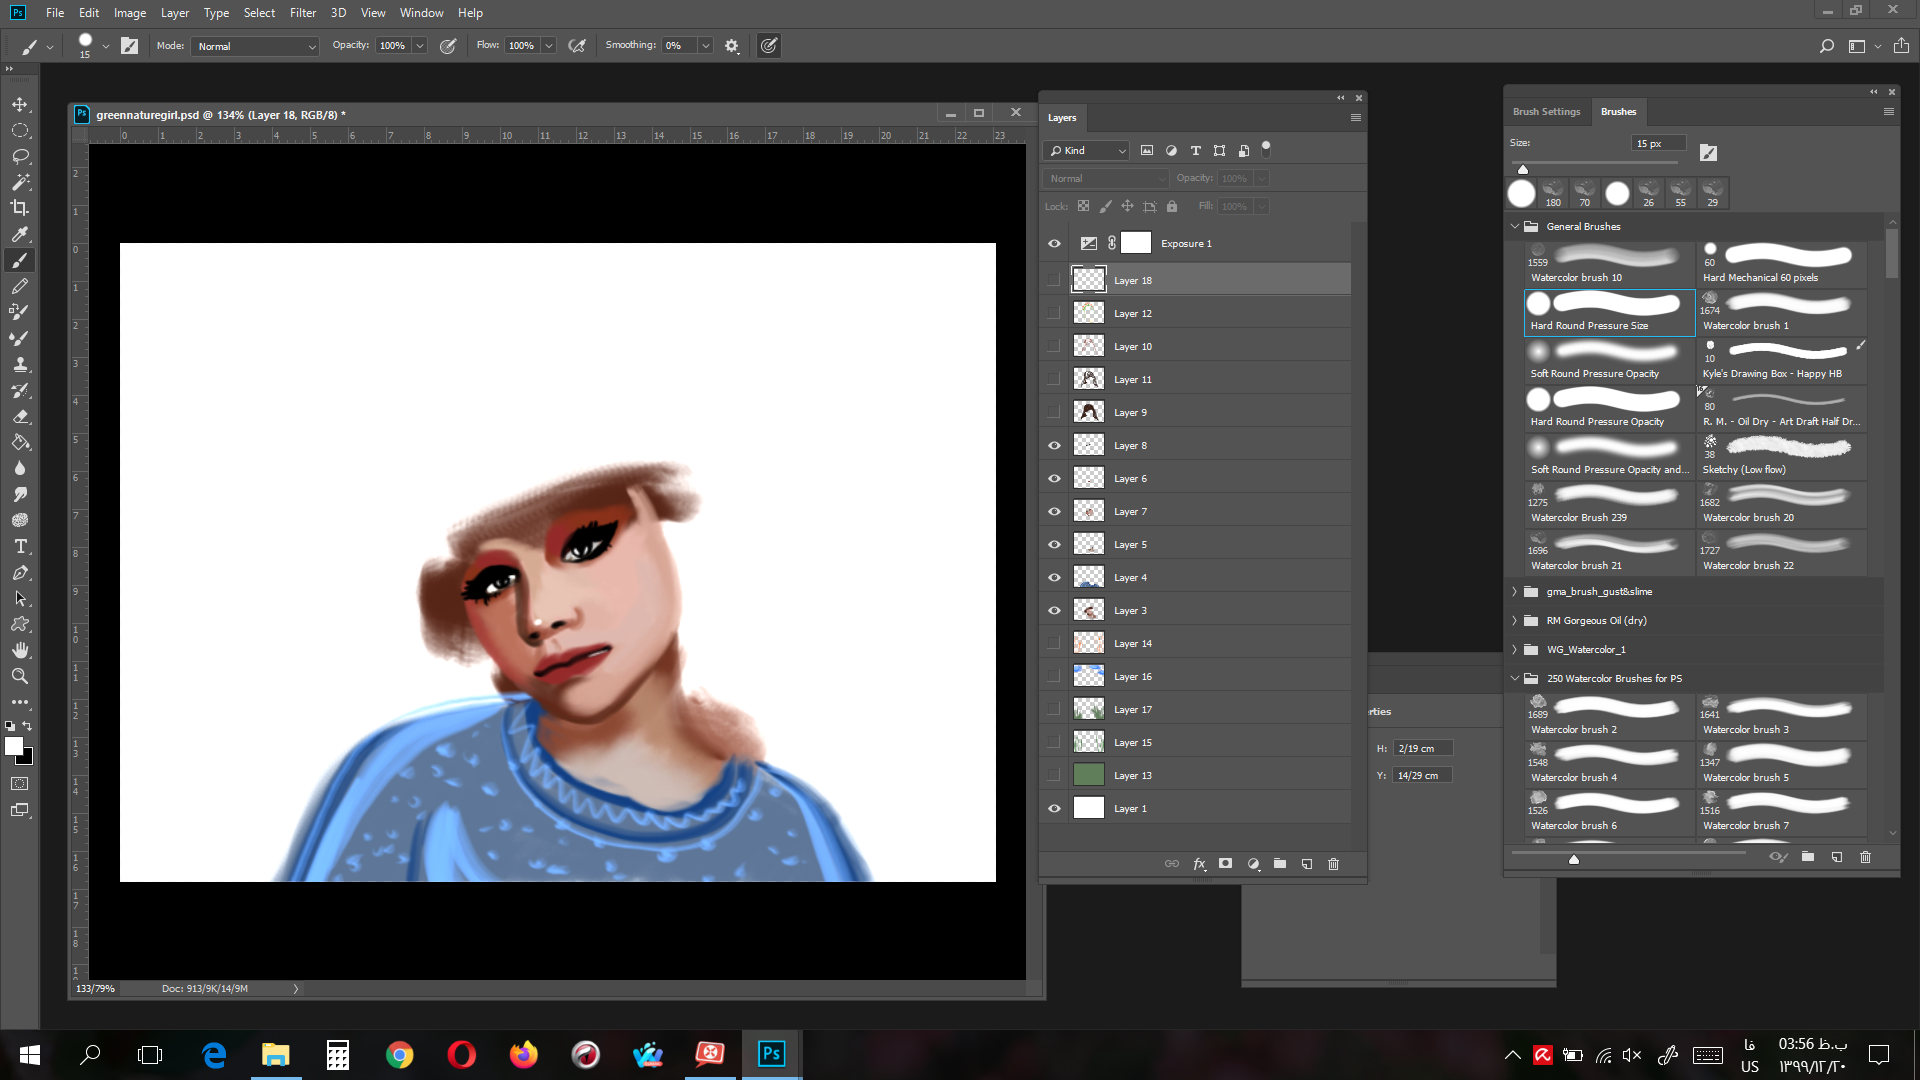Select the Crop tool
Viewport: 1920px width, 1080px height.
pos(20,208)
